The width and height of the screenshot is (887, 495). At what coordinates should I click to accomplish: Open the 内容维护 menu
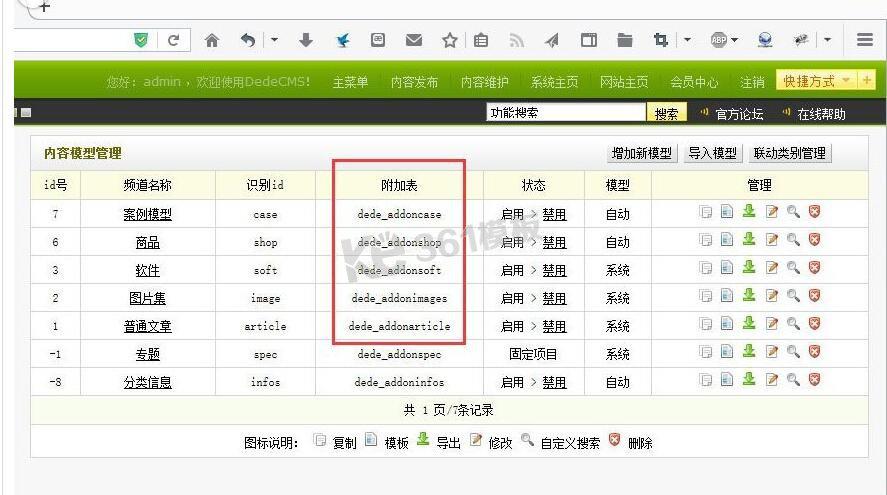(485, 82)
